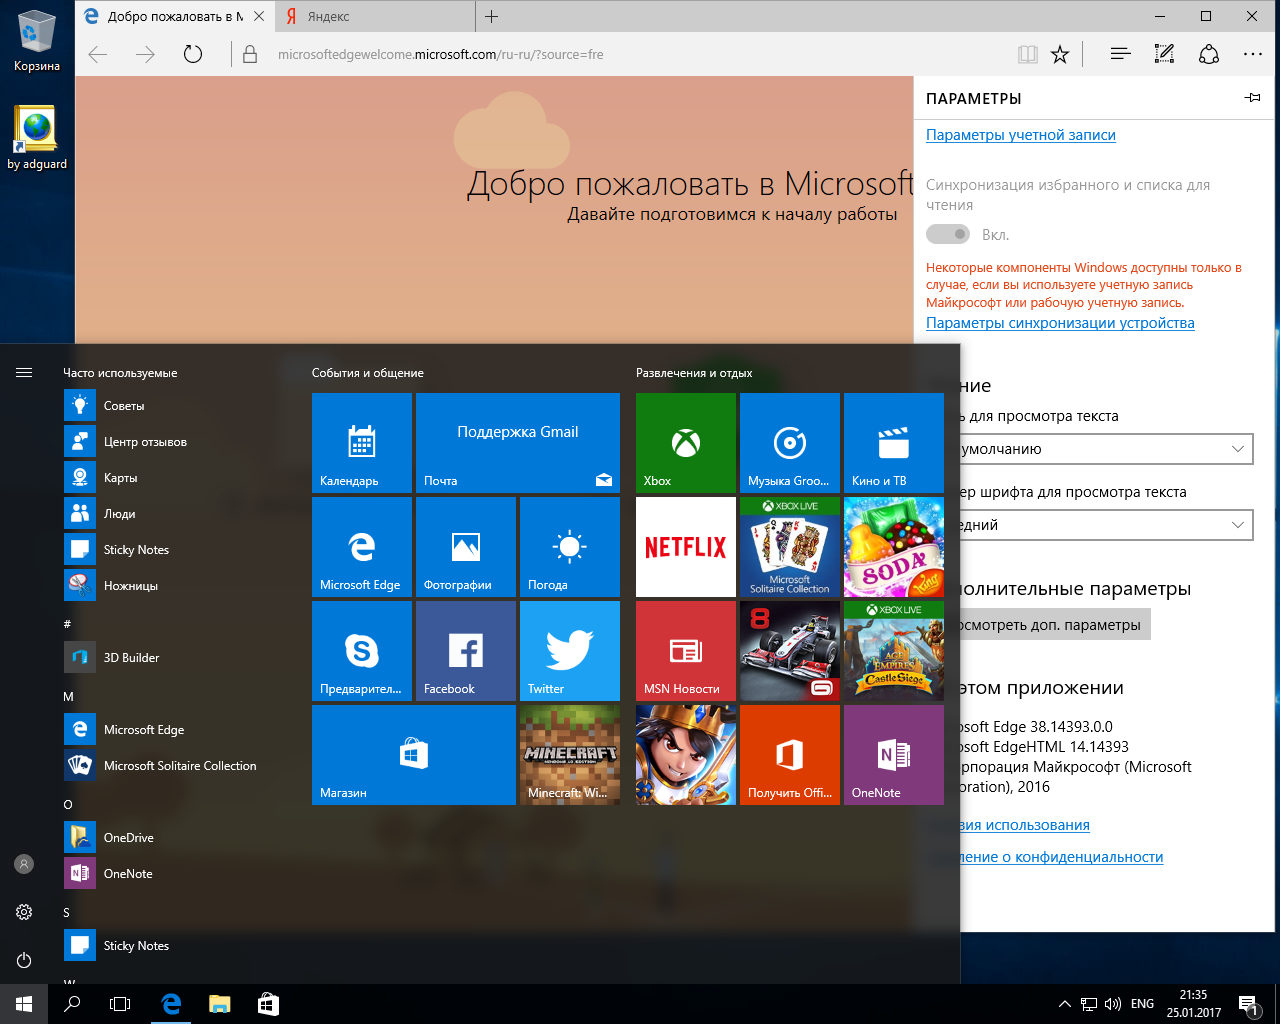Open Ножницы snipping tool
This screenshot has height=1024, width=1280.
[x=170, y=586]
